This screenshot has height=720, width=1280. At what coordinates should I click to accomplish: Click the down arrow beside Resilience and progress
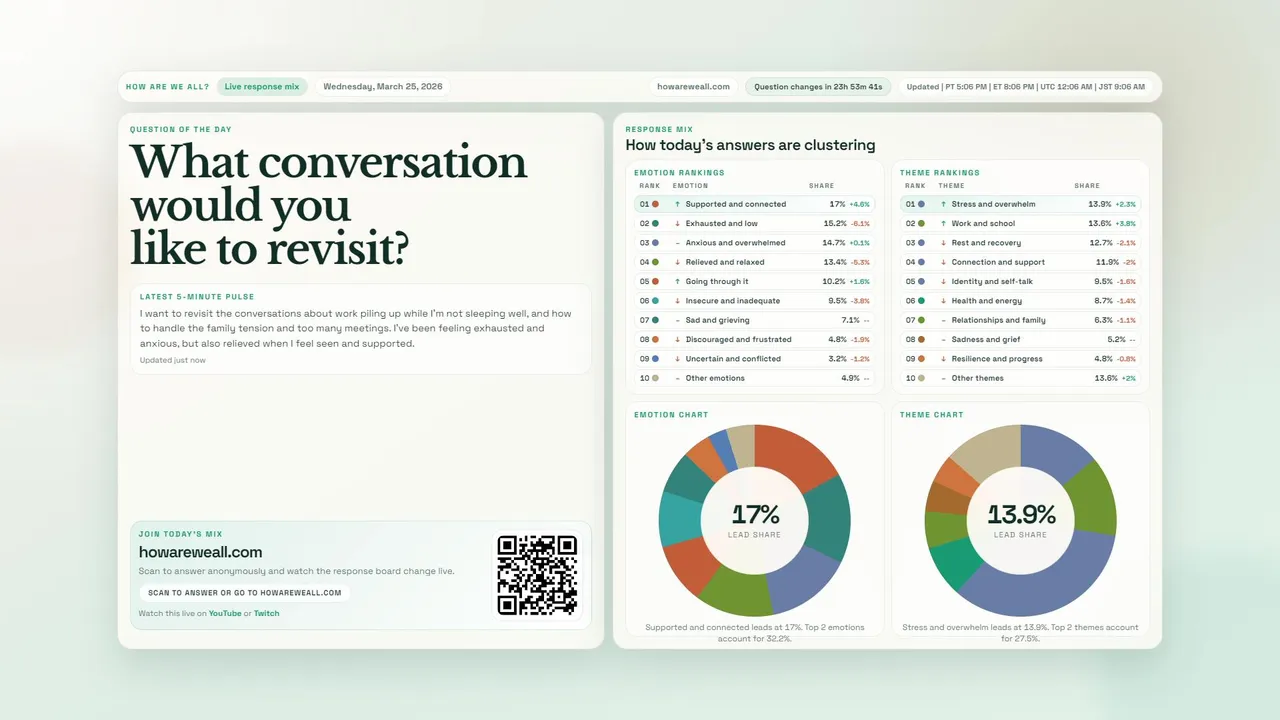pyautogui.click(x=943, y=359)
